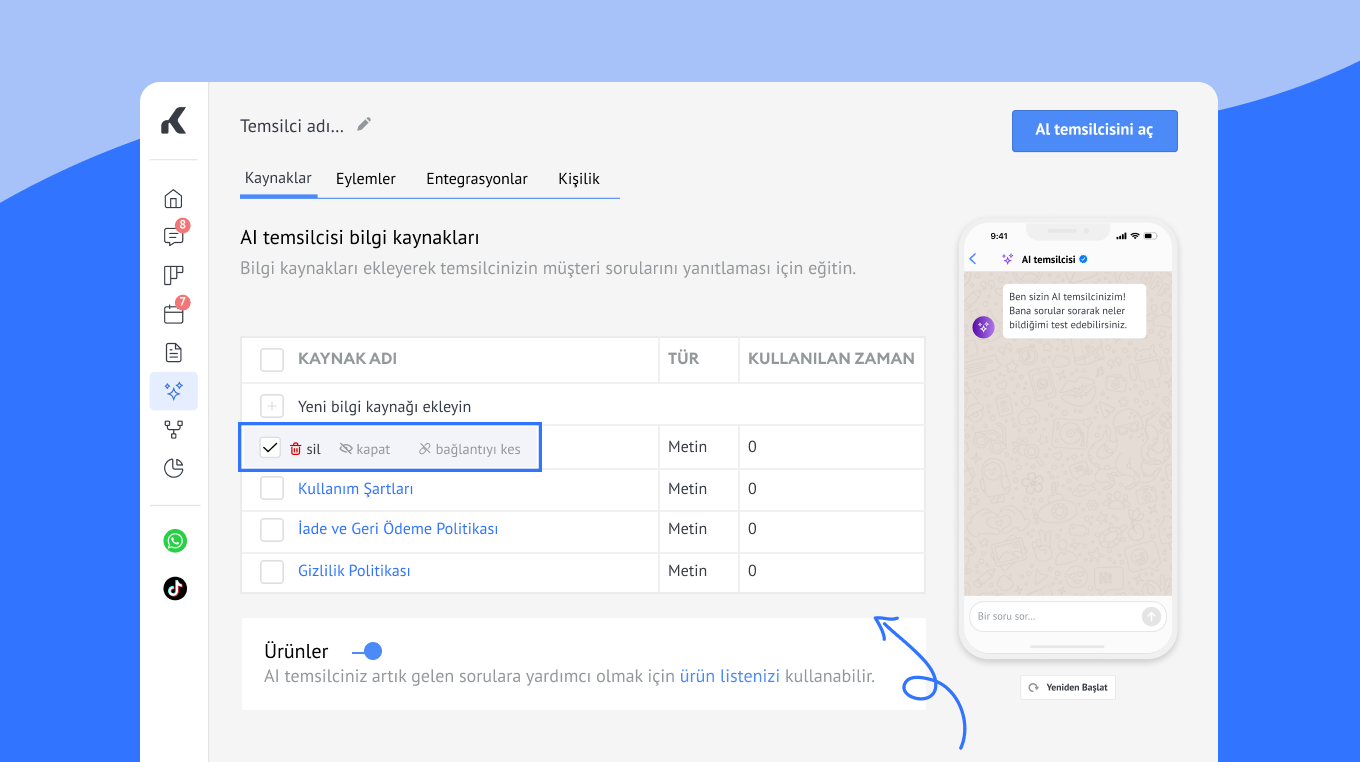
Task: Open the pie chart analytics icon
Action: coord(174,468)
